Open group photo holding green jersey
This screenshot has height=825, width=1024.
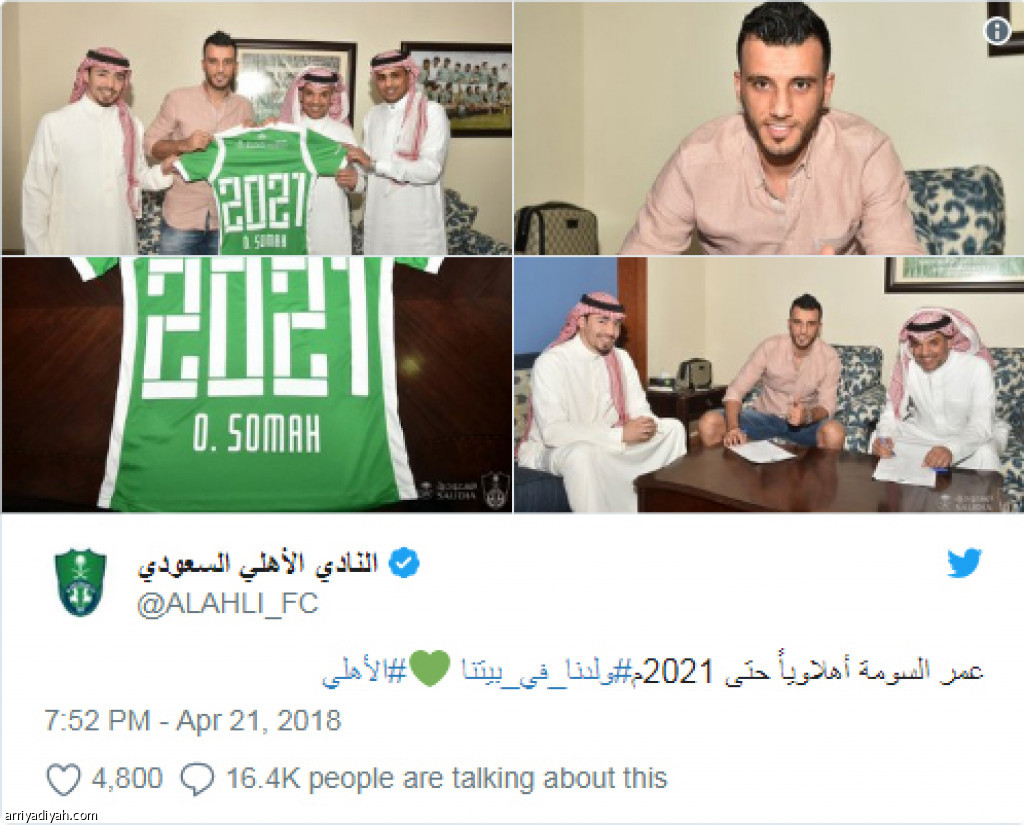click(257, 128)
